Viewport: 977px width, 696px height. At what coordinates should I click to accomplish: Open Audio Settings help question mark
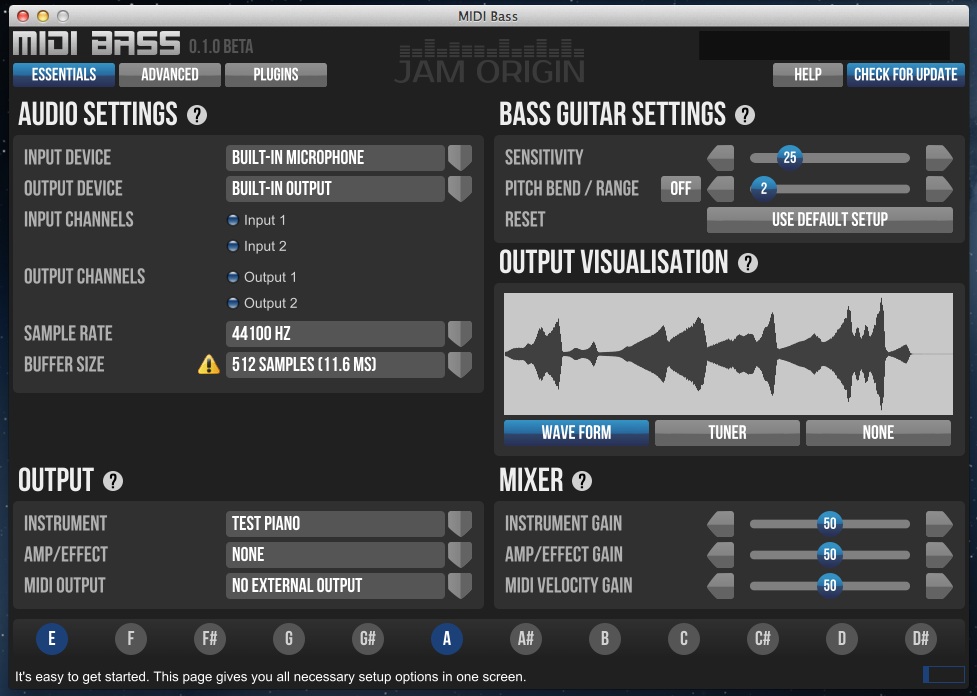(x=197, y=115)
